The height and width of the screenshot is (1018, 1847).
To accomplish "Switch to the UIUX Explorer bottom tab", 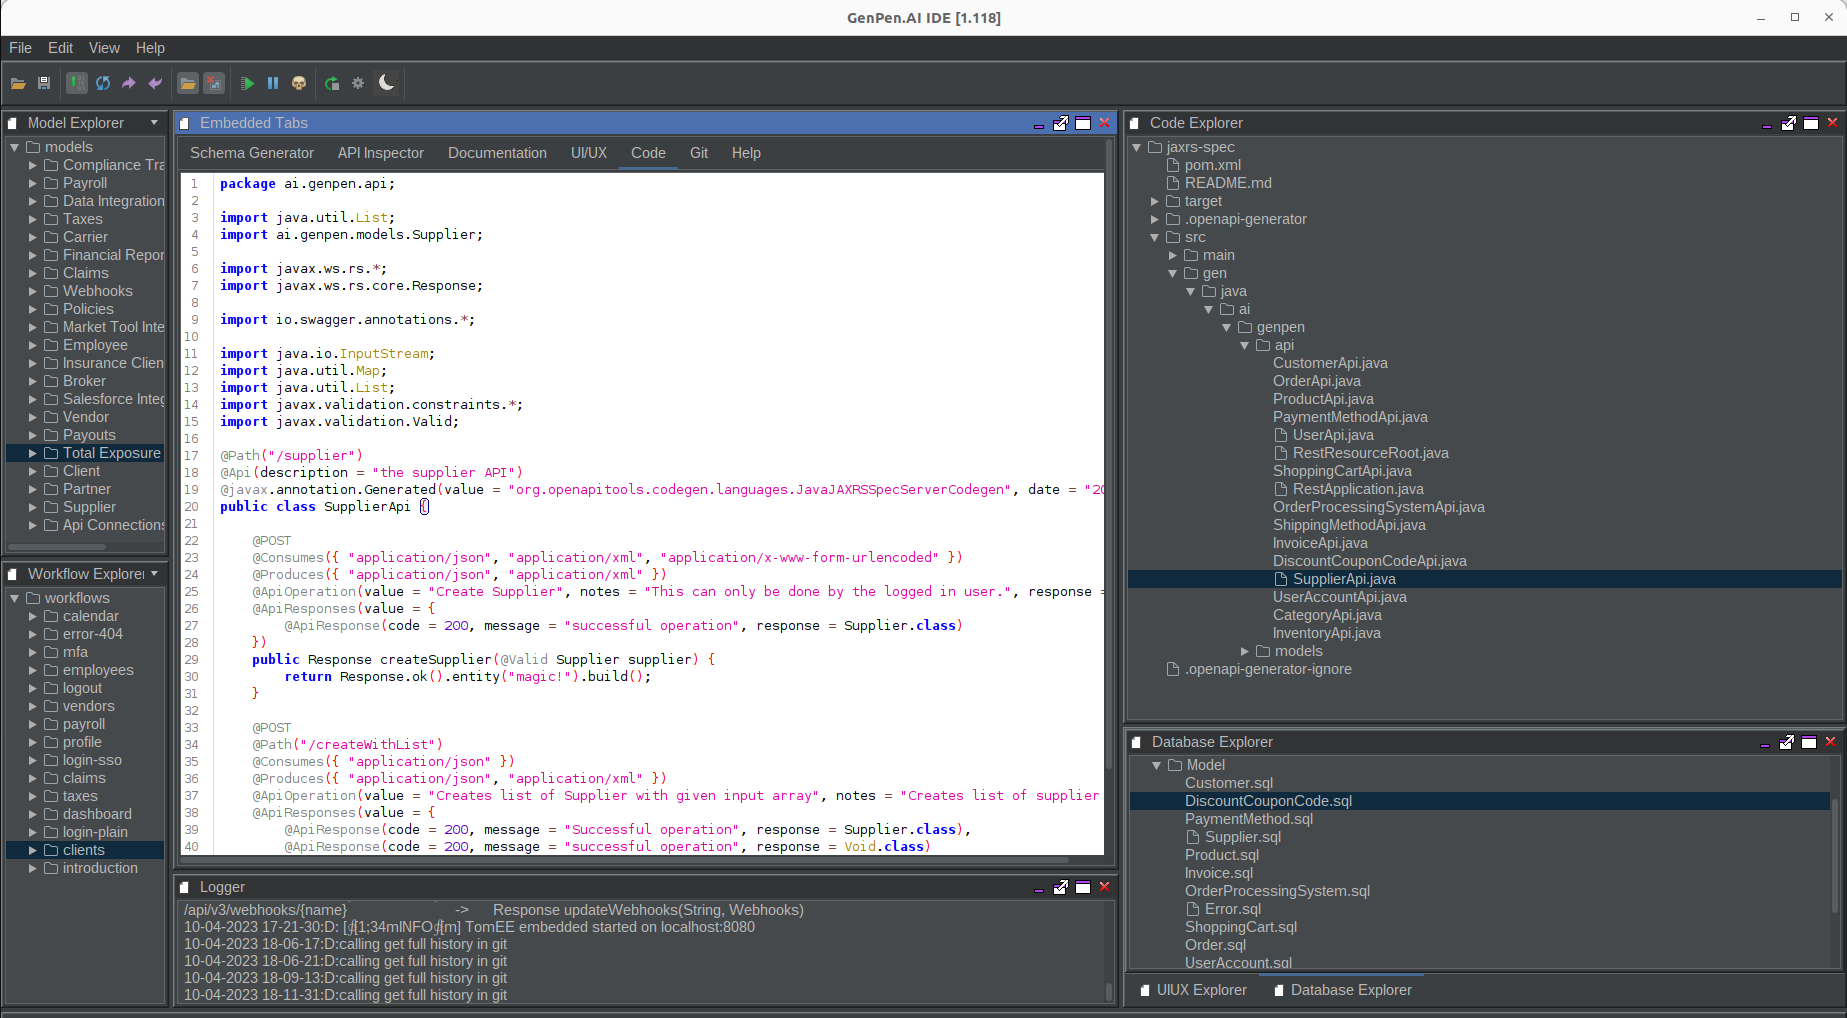I will click(1200, 990).
